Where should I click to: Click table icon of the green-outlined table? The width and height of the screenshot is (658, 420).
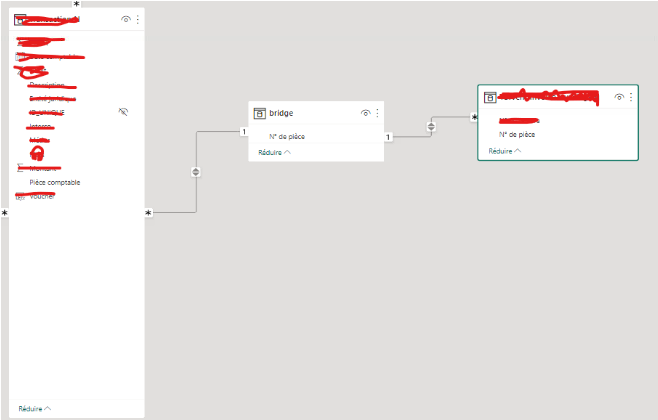coord(490,98)
